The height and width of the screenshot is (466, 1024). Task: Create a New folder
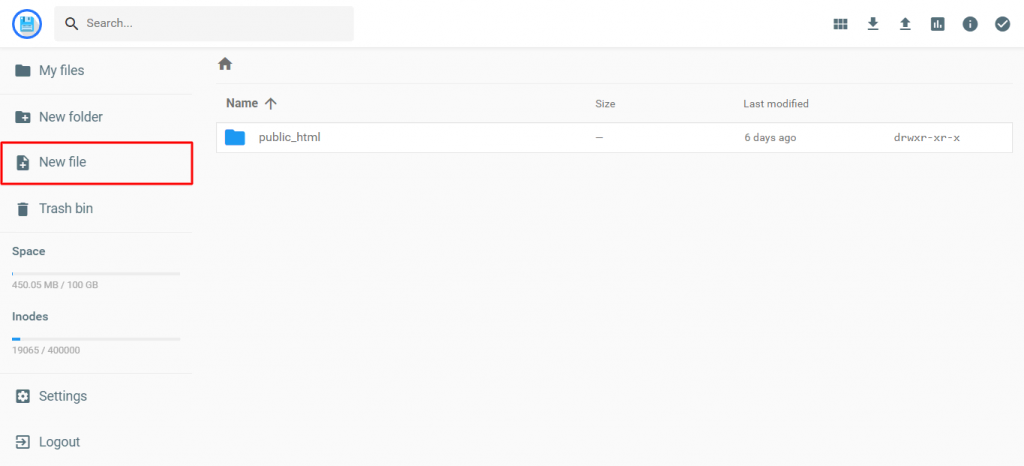click(70, 117)
